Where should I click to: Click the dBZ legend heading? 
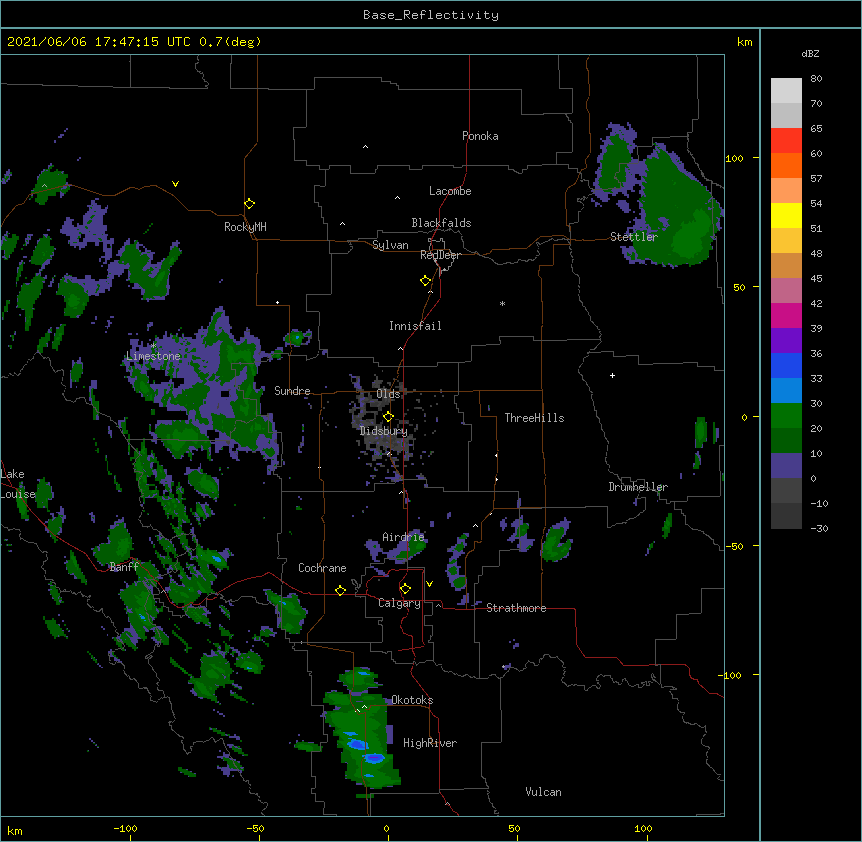[810, 53]
